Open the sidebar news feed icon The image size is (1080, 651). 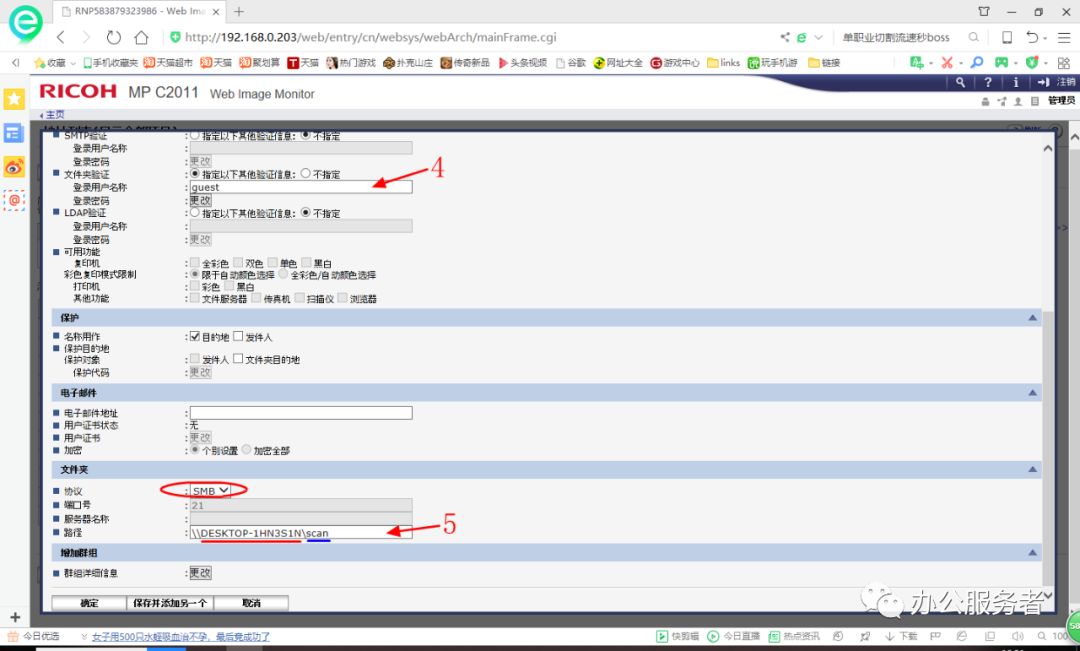click(14, 132)
